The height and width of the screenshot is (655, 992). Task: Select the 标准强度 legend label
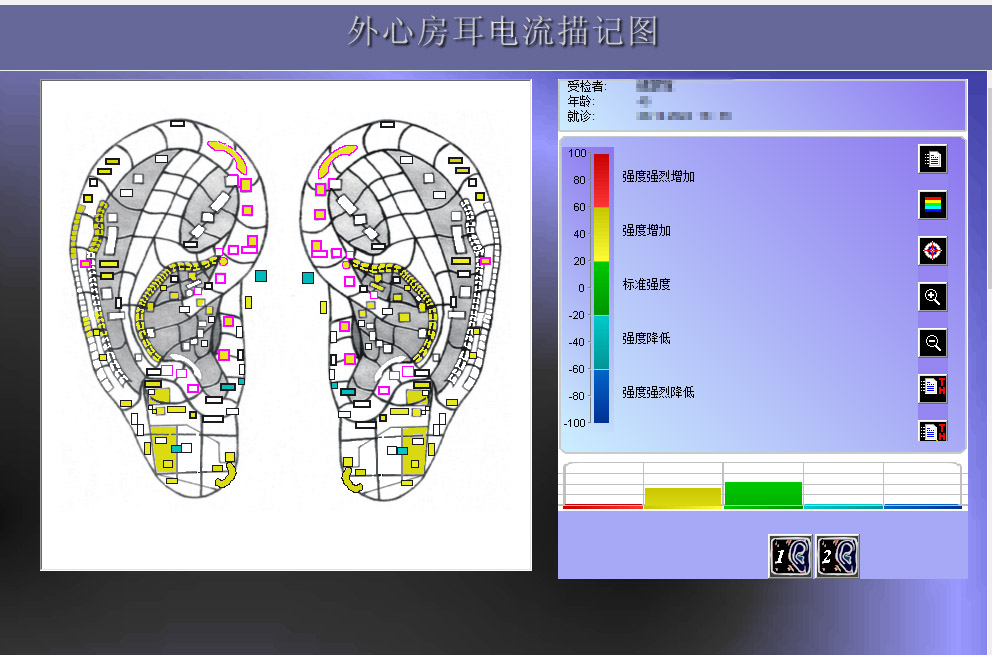pyautogui.click(x=646, y=285)
